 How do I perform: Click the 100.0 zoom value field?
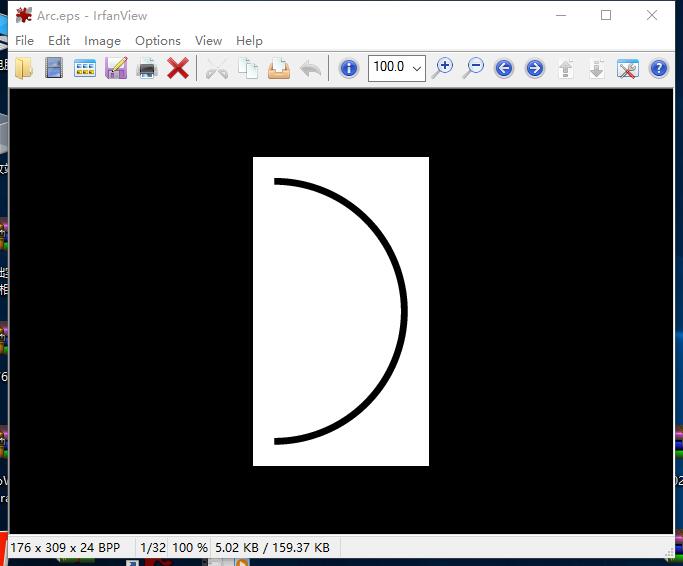tap(388, 68)
